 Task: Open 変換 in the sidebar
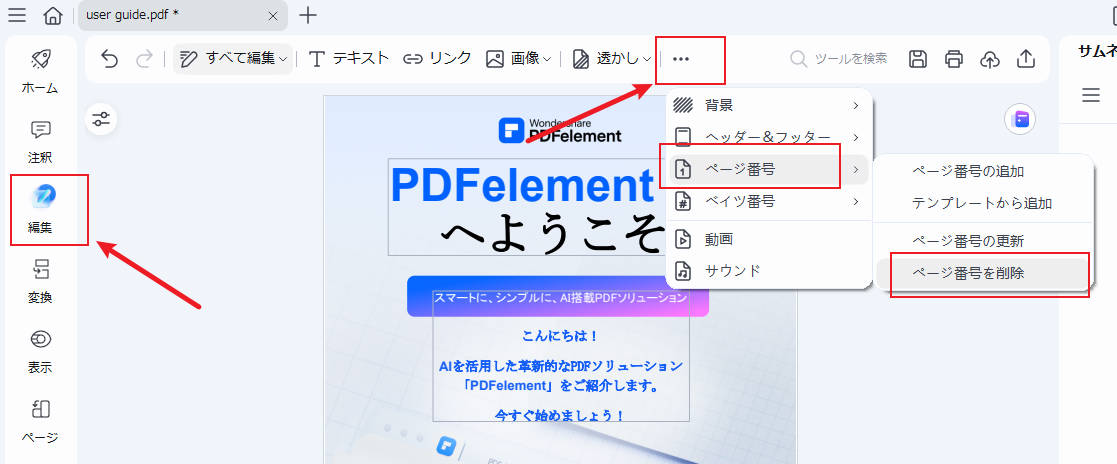click(x=41, y=281)
